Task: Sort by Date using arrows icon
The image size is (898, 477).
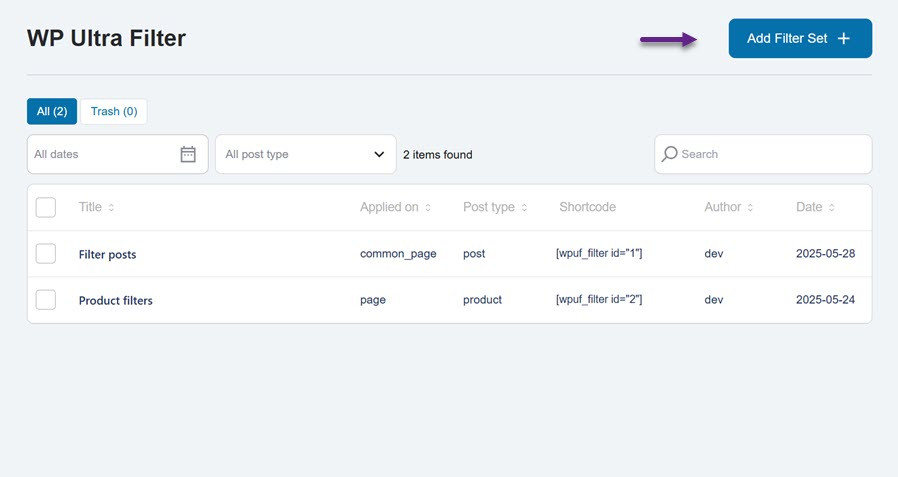Action: pyautogui.click(x=831, y=208)
